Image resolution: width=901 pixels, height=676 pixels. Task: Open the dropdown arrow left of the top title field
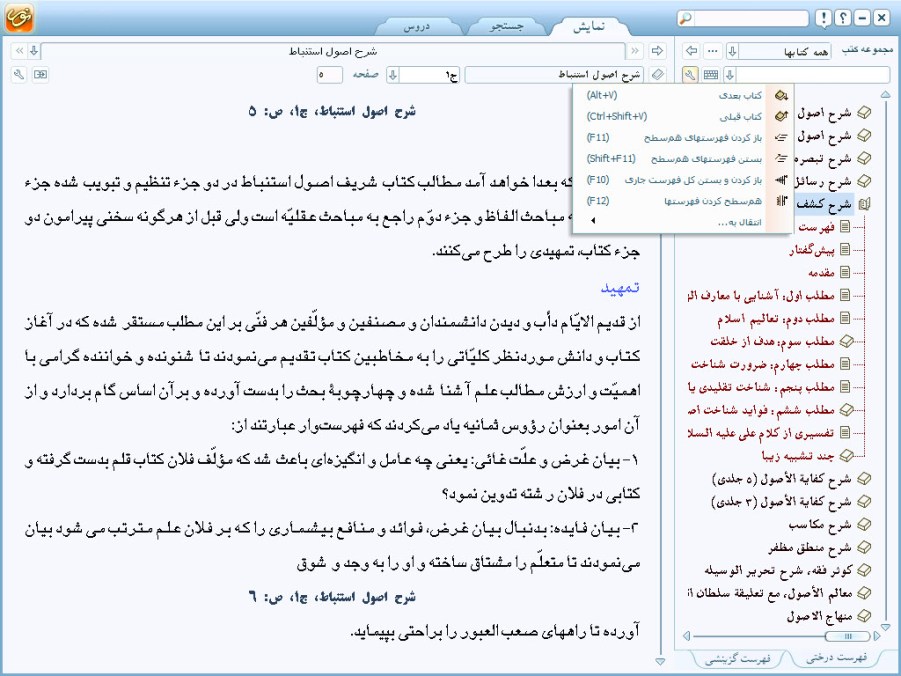click(x=34, y=51)
